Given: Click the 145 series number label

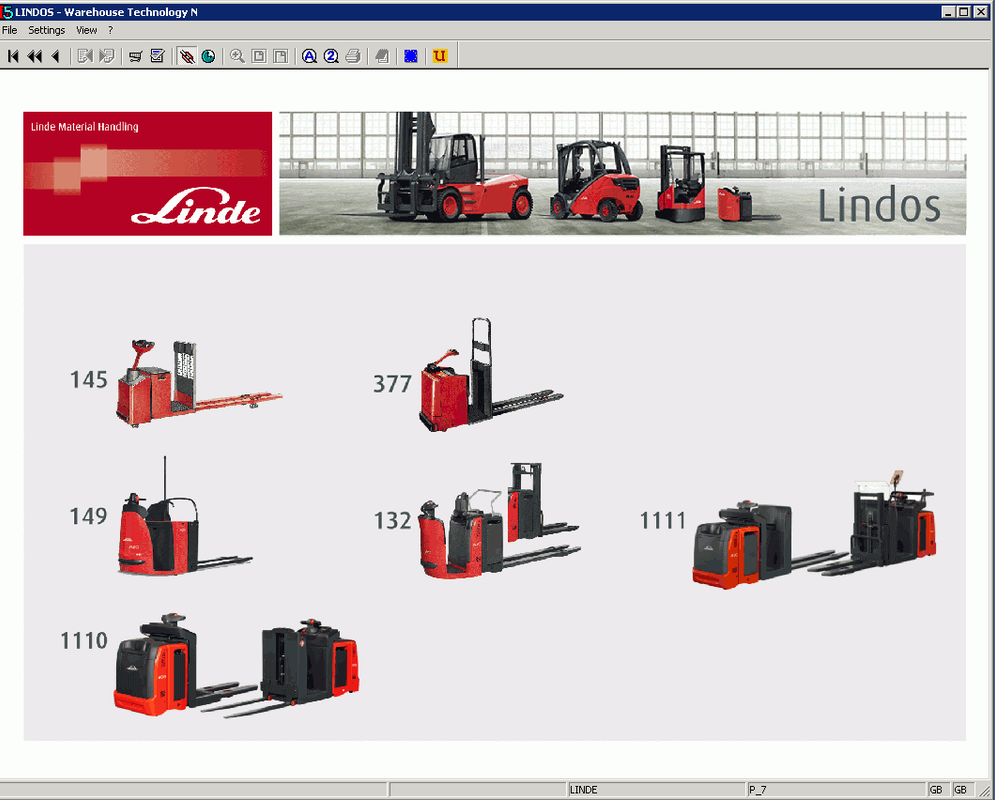Looking at the screenshot, I should pyautogui.click(x=89, y=379).
